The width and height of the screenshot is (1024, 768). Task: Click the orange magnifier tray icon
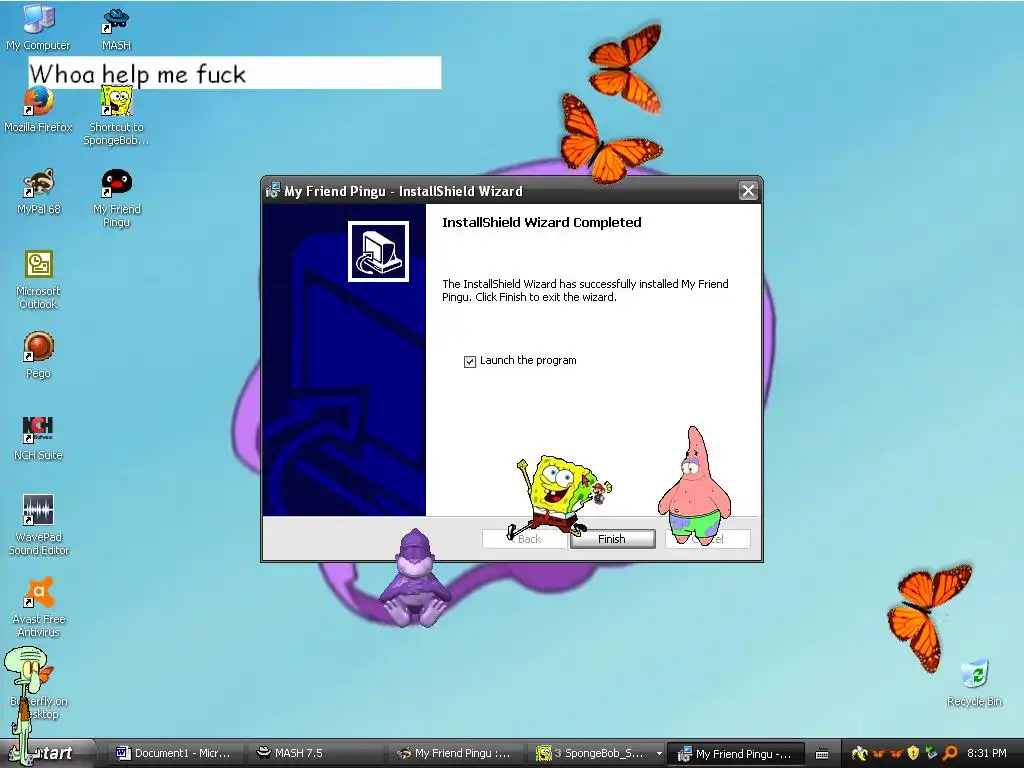951,753
